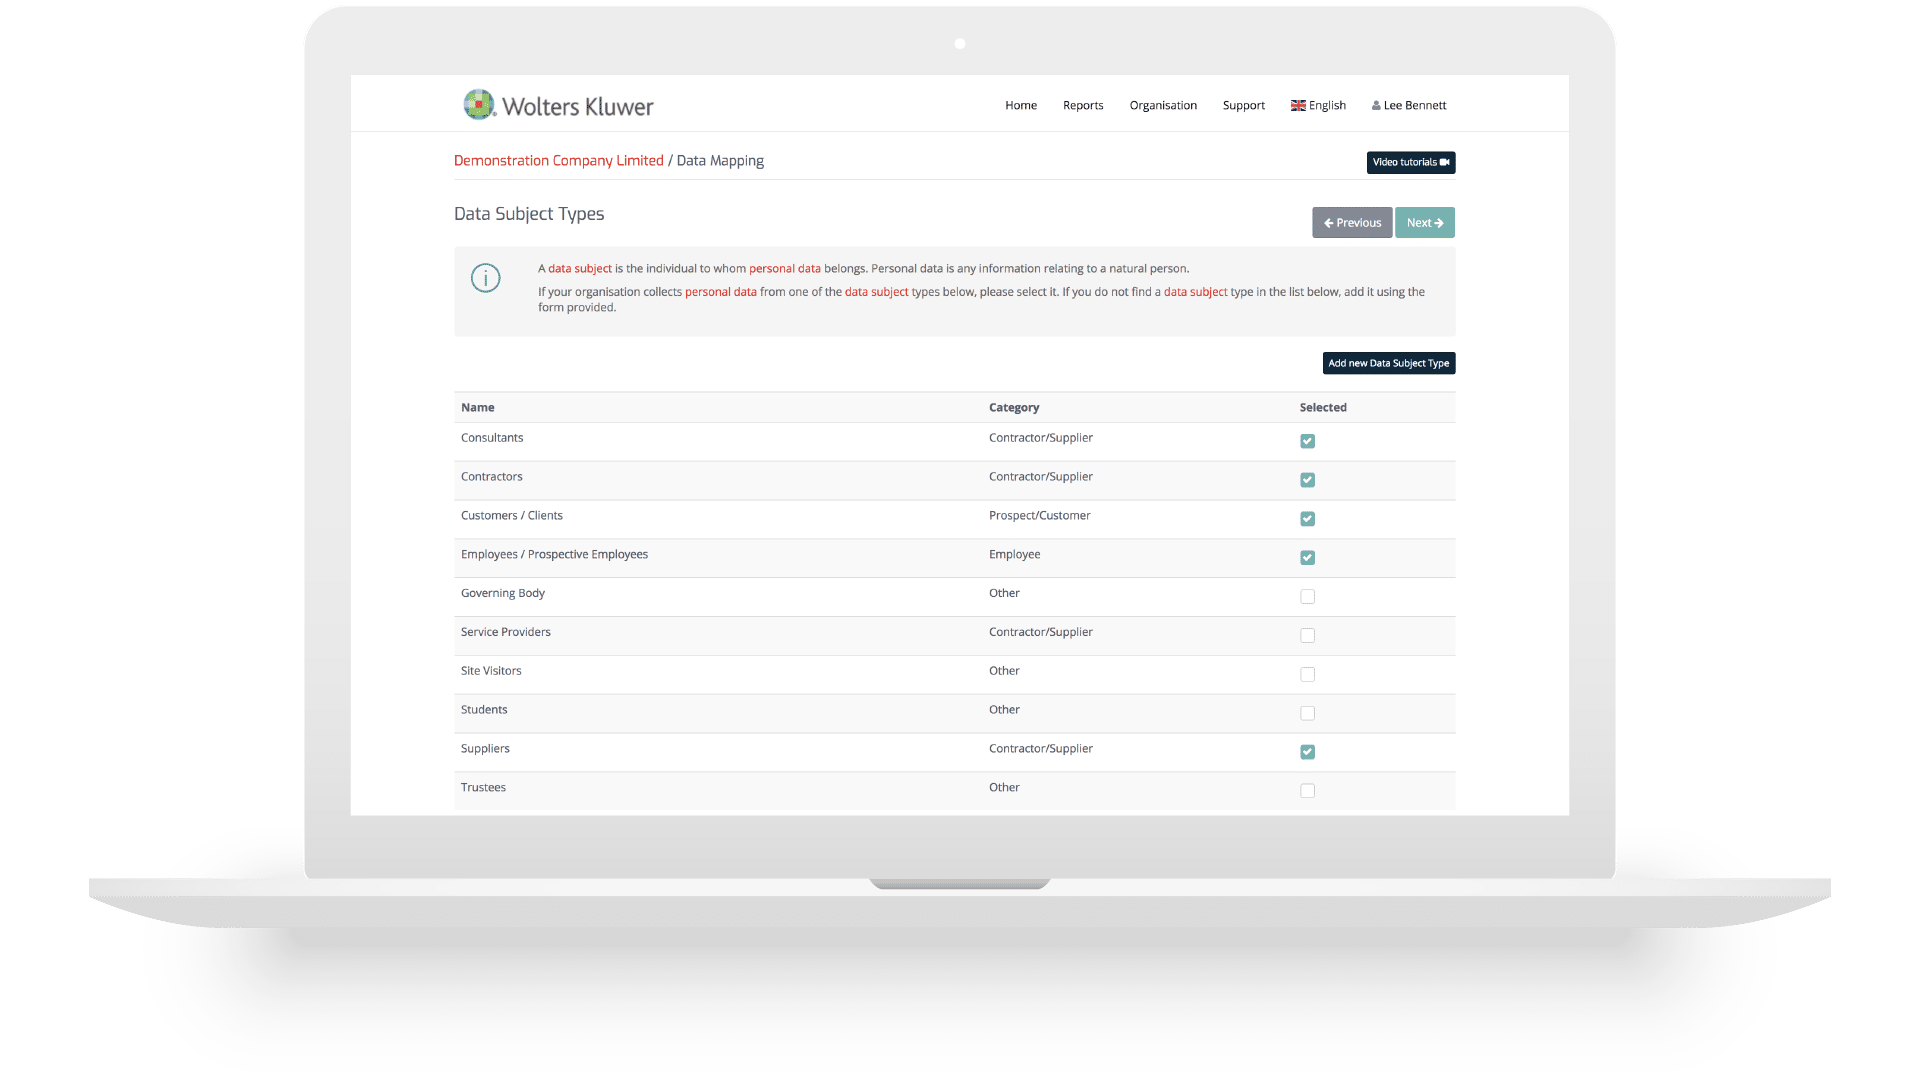
Task: Click Add new Data Subject Type
Action: [x=1389, y=363]
